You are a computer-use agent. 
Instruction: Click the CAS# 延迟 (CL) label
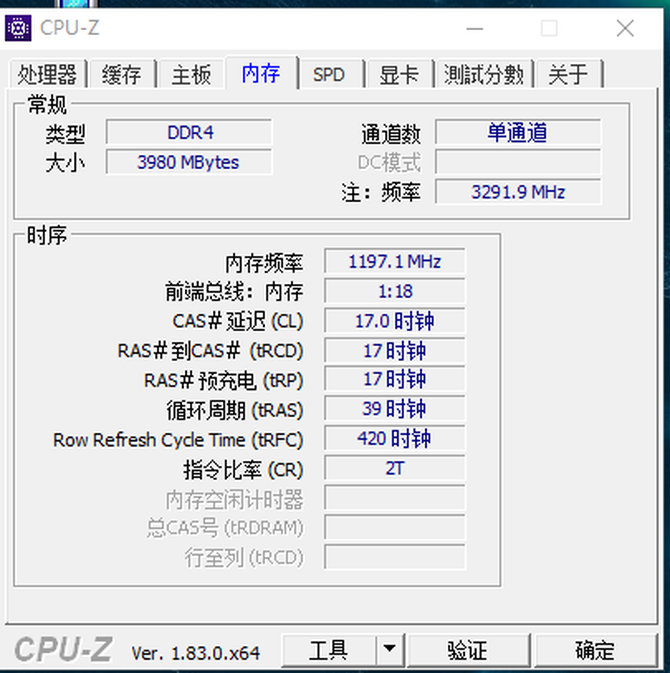click(x=238, y=321)
